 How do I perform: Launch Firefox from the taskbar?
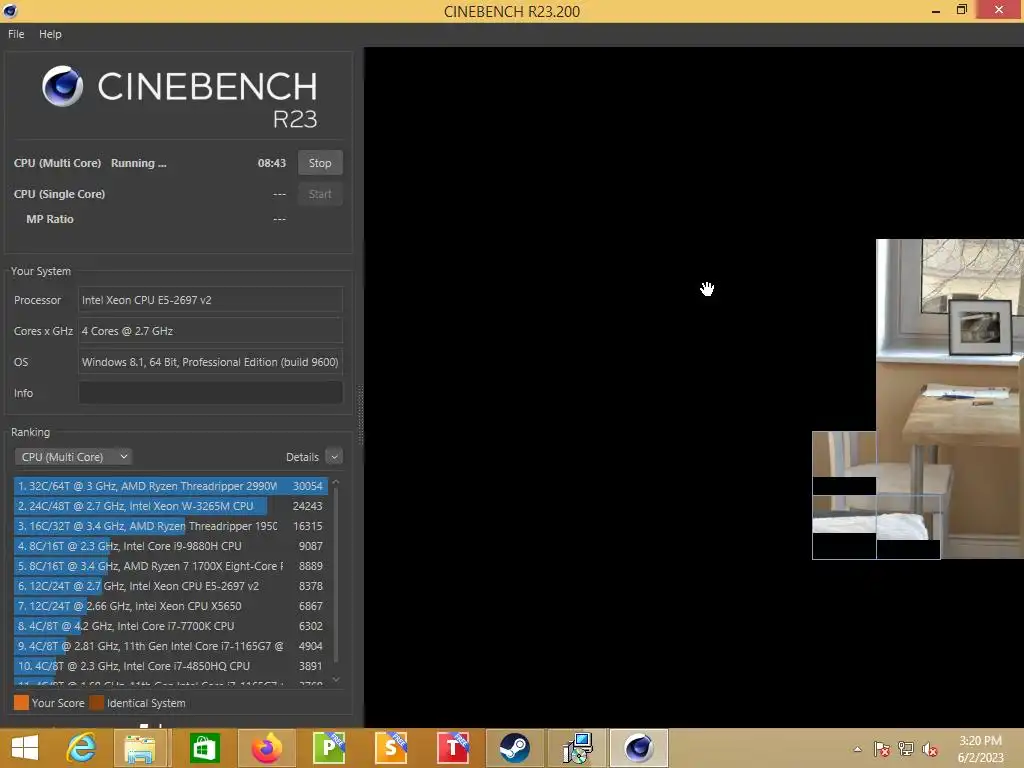coord(266,748)
